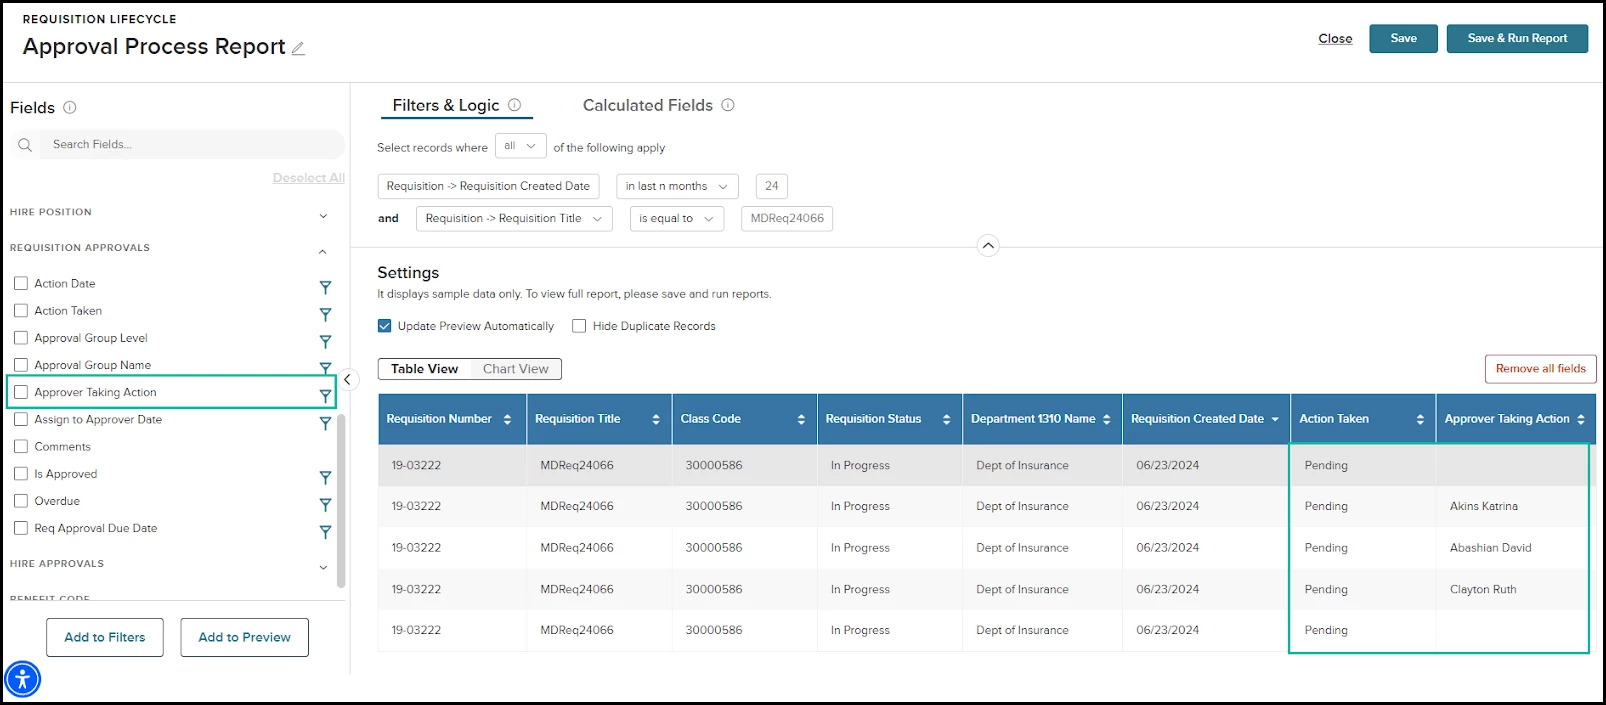The width and height of the screenshot is (1606, 705).
Task: Open the 'in last n months' operator dropdown
Action: point(677,186)
